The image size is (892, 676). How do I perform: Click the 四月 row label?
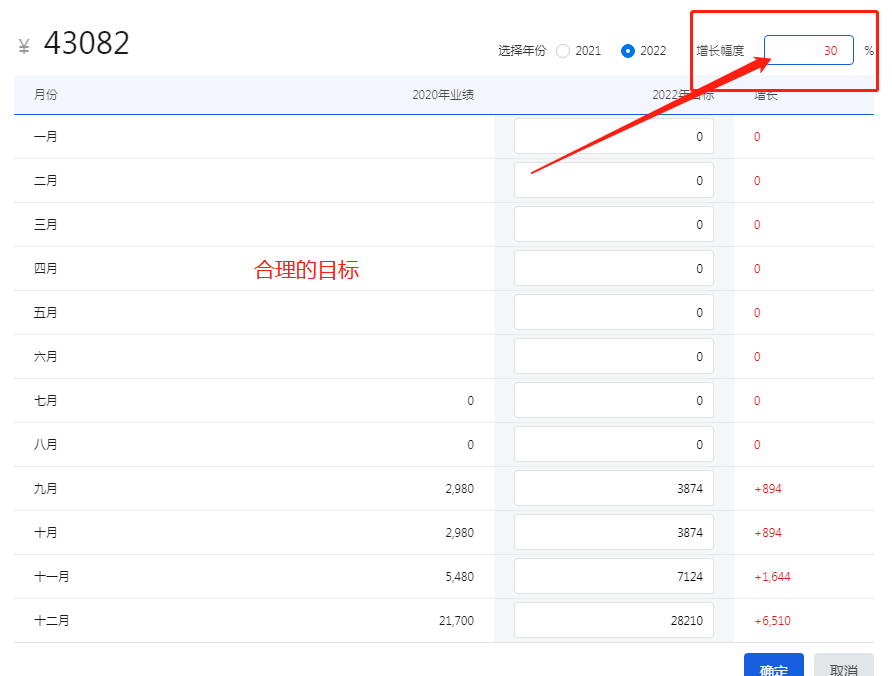pyautogui.click(x=46, y=269)
